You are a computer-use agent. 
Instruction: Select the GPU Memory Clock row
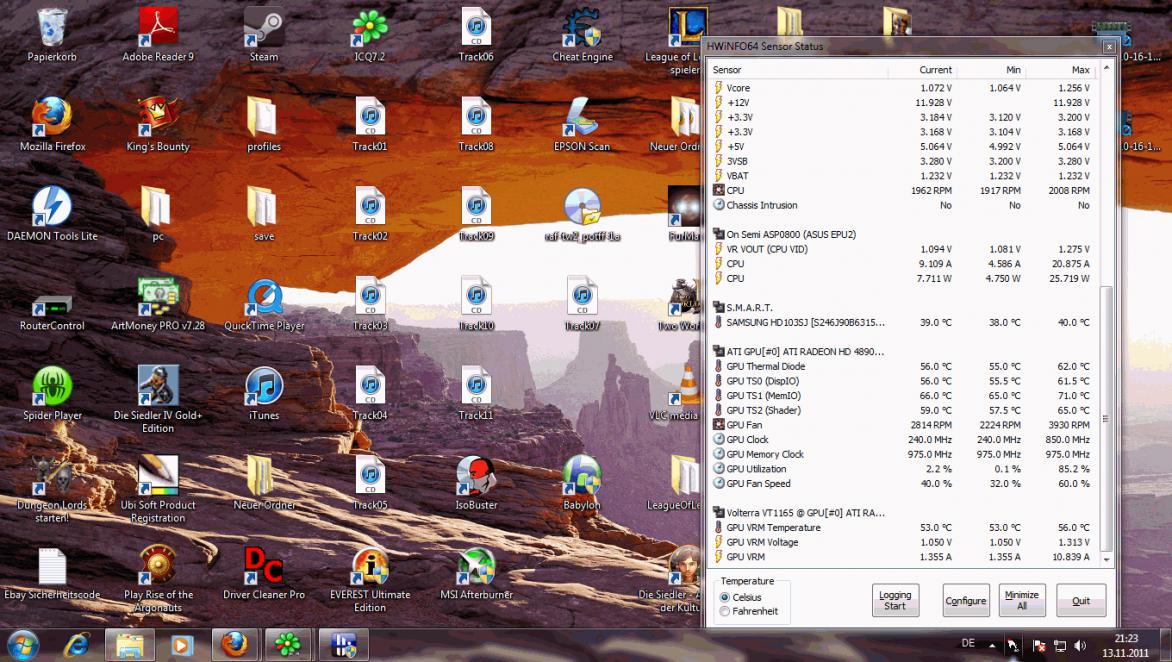pyautogui.click(x=903, y=454)
